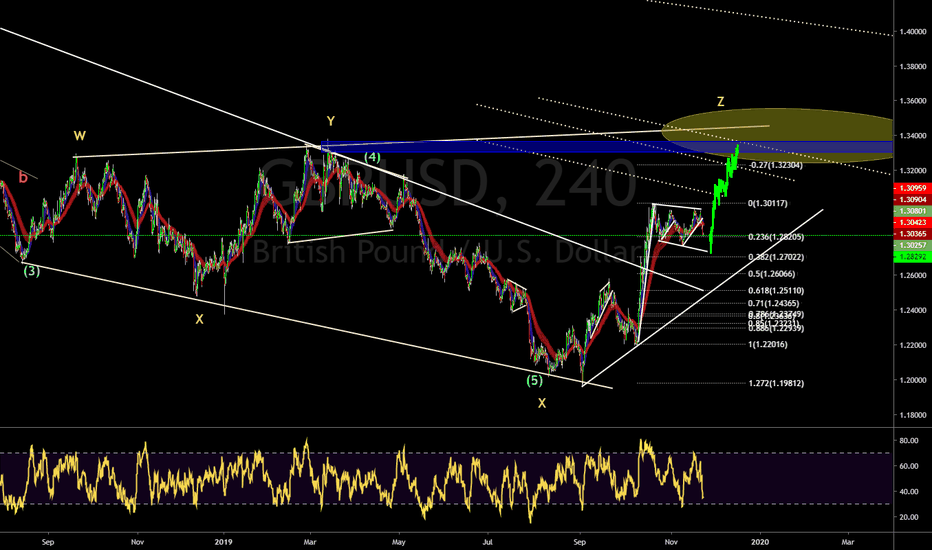Select the yellow Y wave label

329,121
